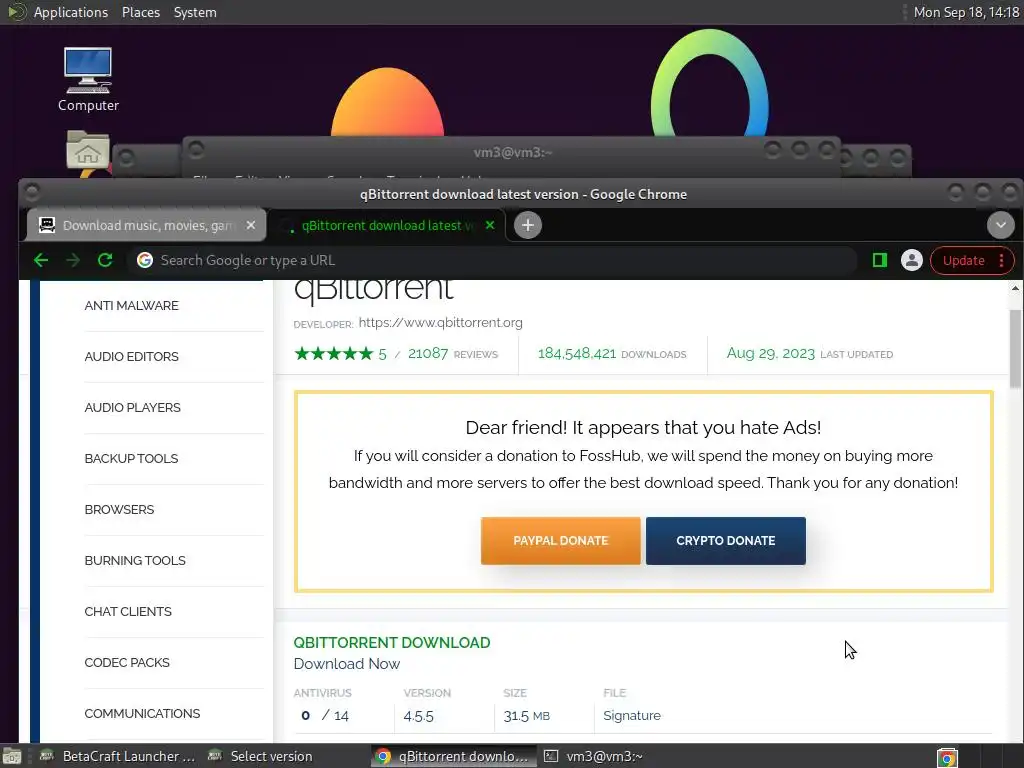
Task: Open the CODEC PACKS category
Action: [x=127, y=662]
